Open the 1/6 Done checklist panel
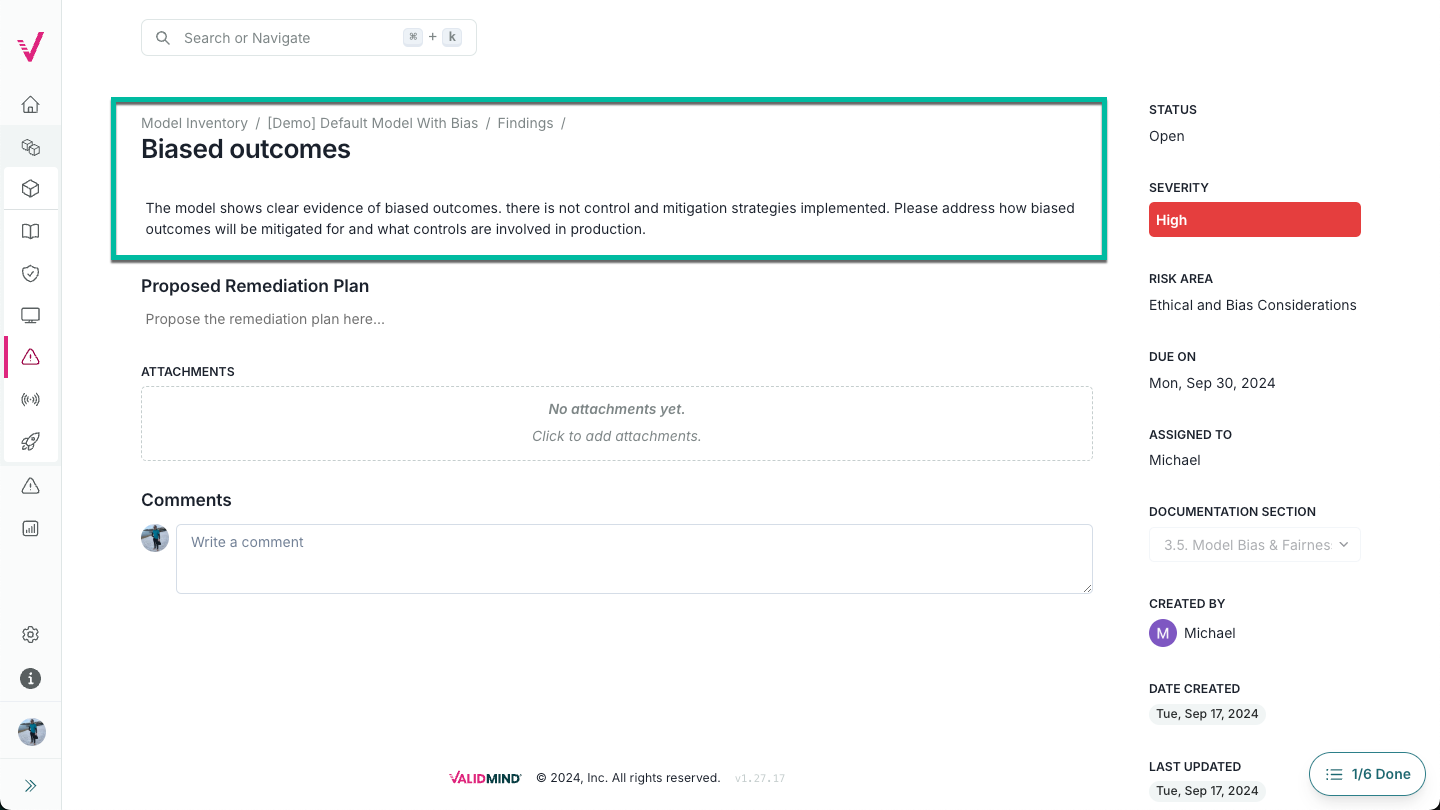The height and width of the screenshot is (810, 1440). pos(1367,773)
